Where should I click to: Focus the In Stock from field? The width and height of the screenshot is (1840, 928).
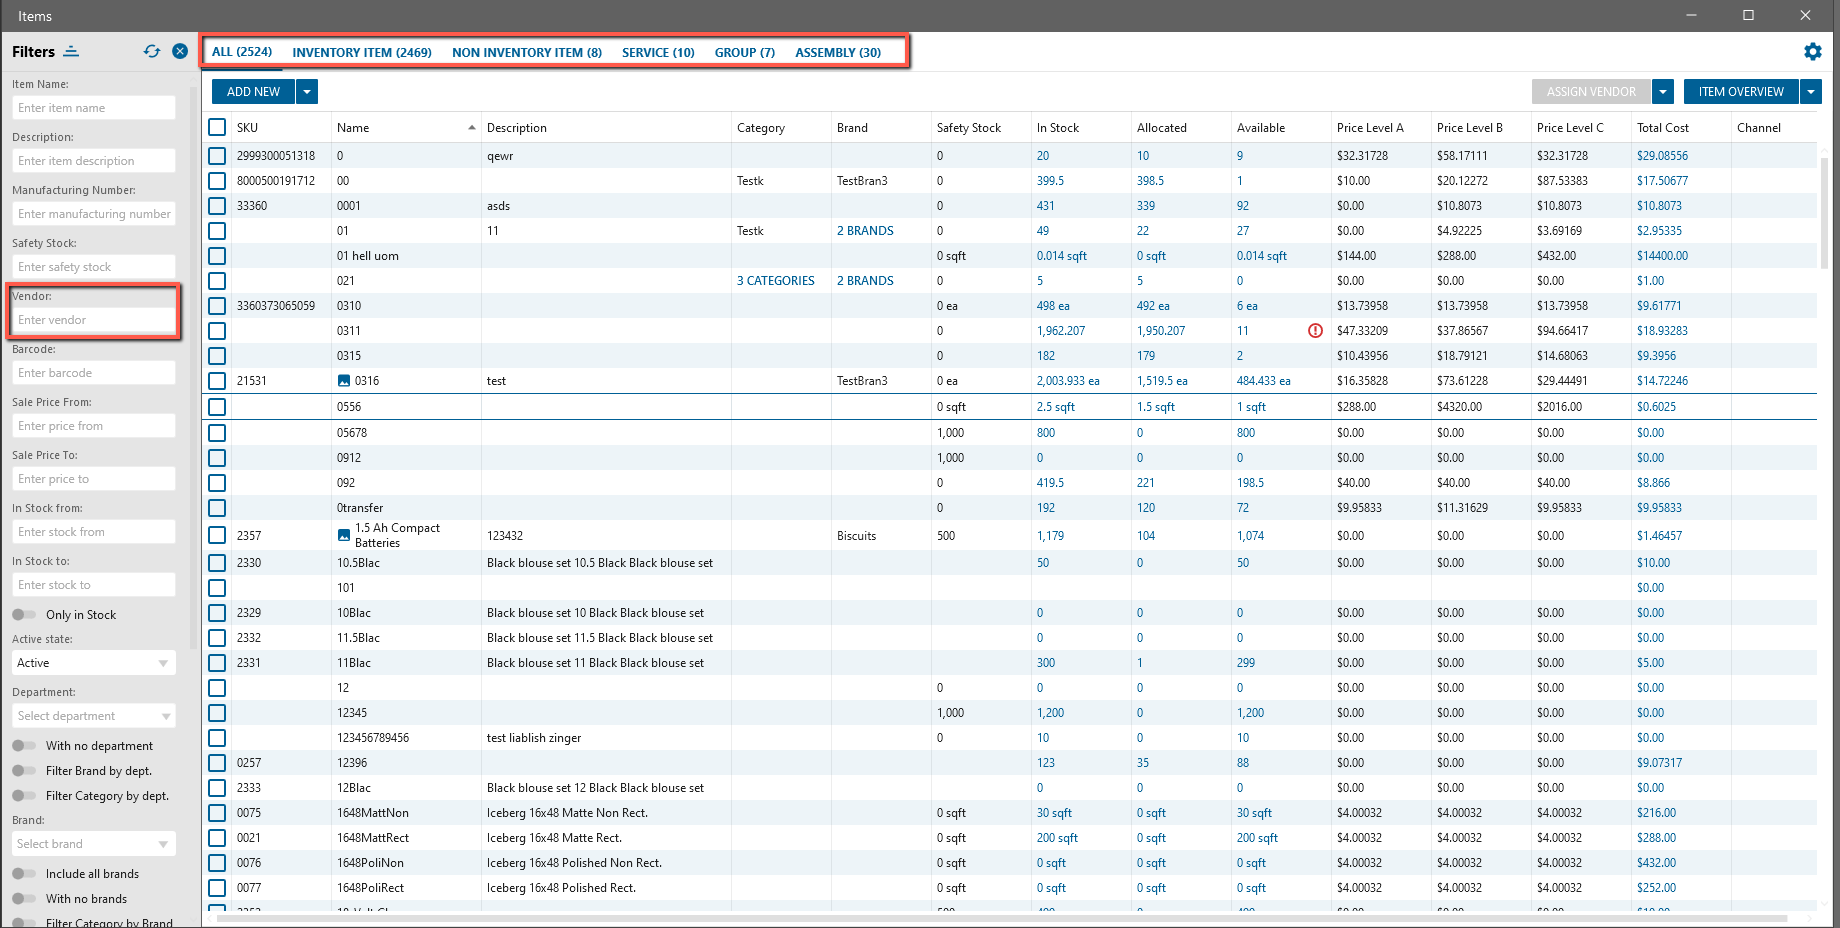(96, 532)
